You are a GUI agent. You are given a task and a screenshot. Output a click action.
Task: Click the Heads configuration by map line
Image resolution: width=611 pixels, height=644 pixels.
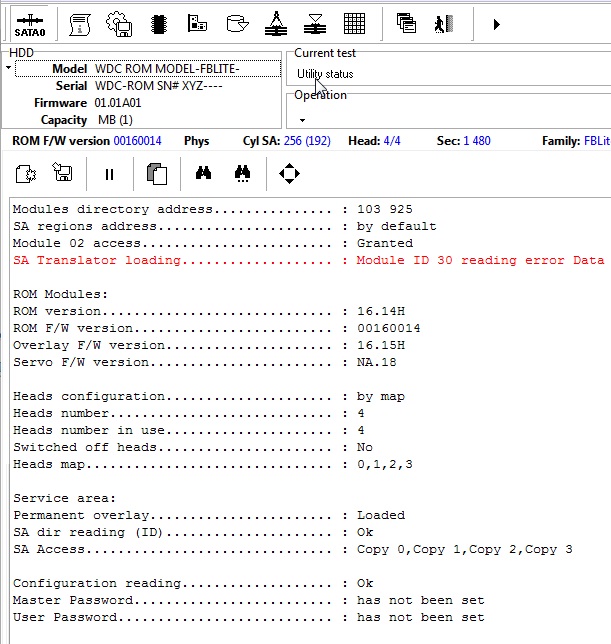[x=209, y=396]
